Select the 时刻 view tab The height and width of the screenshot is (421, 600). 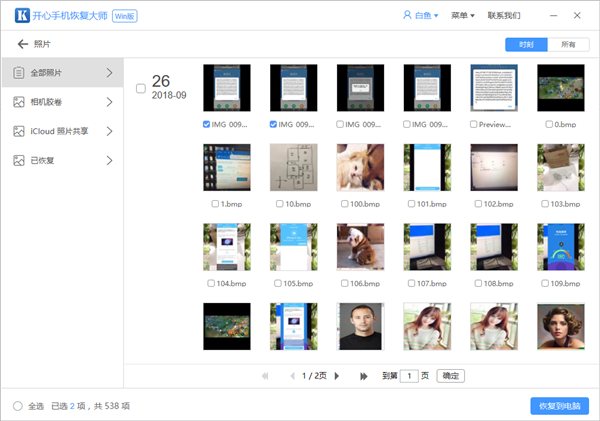click(x=526, y=44)
